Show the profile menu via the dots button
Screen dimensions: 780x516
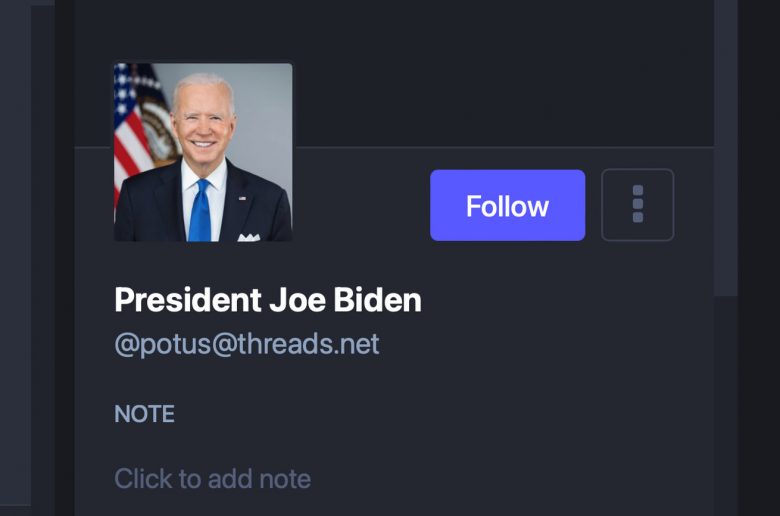[637, 205]
